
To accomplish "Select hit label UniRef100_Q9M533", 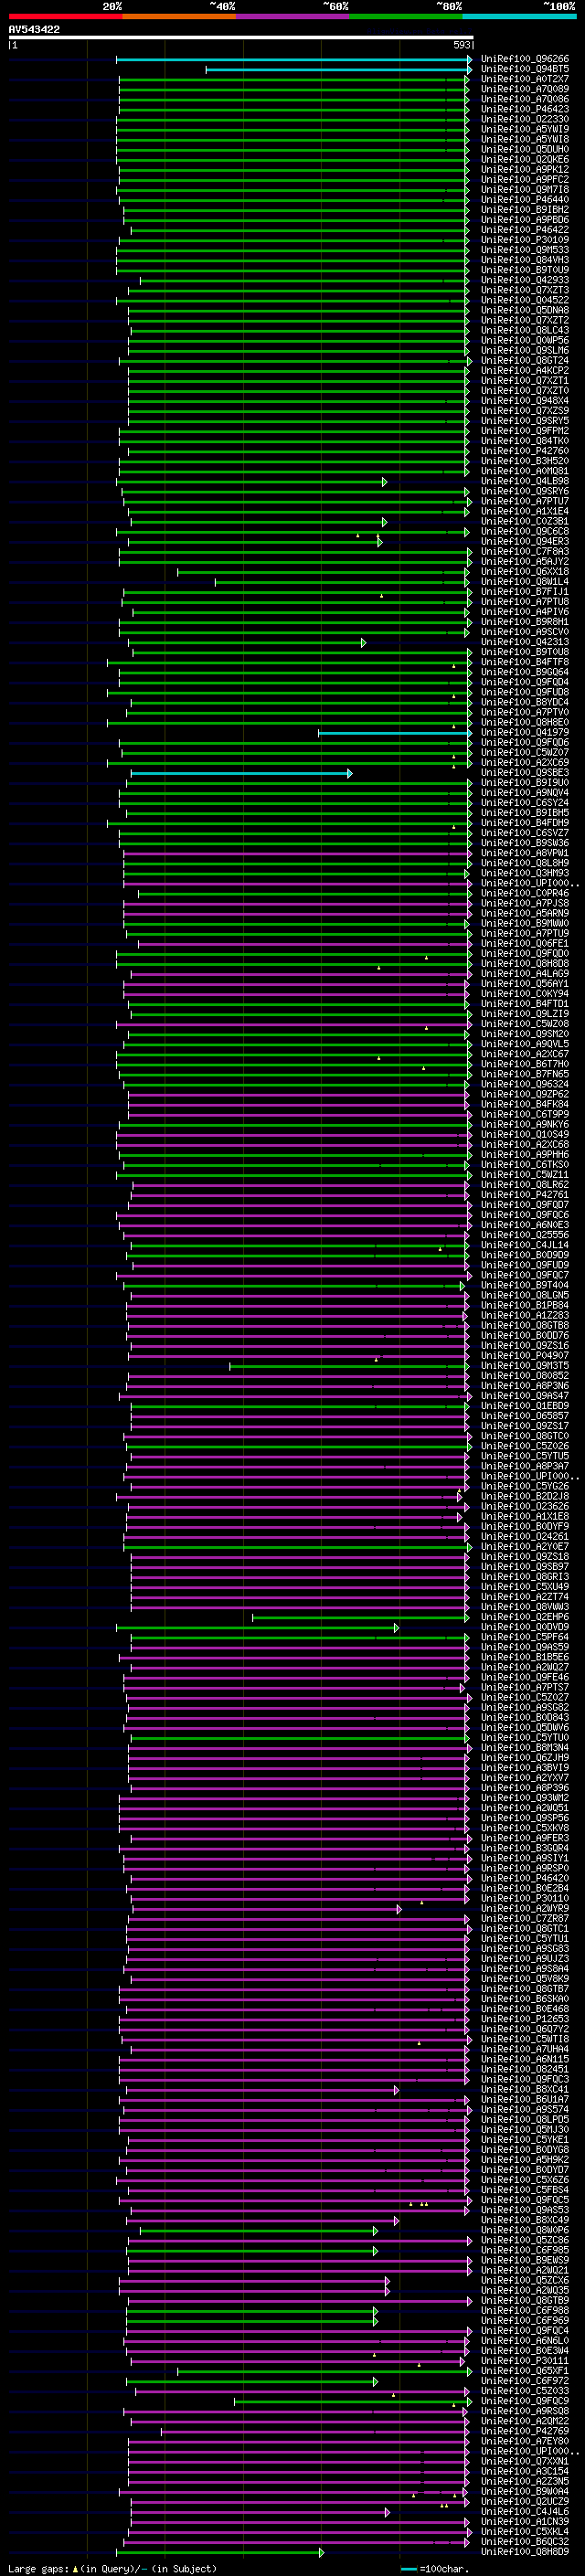I will (x=524, y=250).
